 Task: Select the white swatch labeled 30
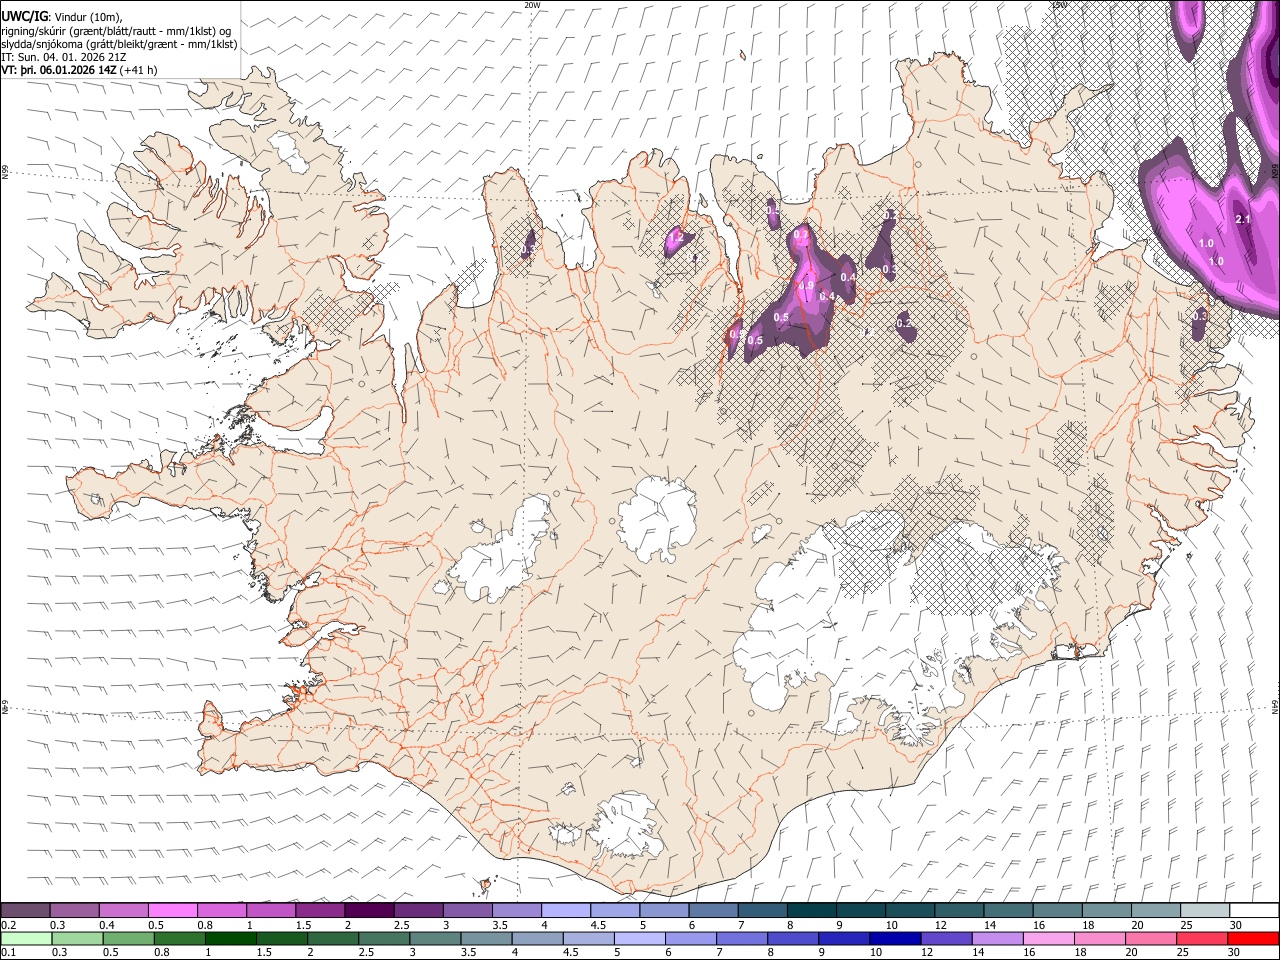coord(1254,910)
